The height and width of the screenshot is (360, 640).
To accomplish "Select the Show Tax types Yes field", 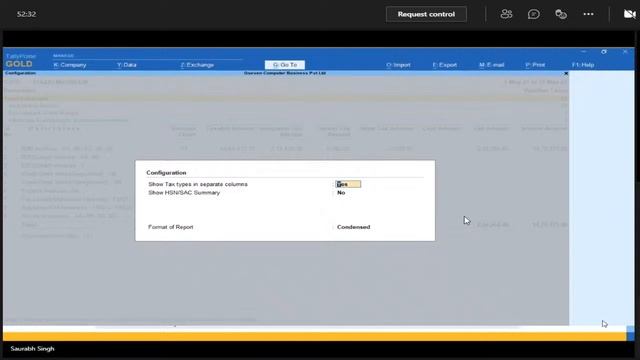I will (348, 184).
